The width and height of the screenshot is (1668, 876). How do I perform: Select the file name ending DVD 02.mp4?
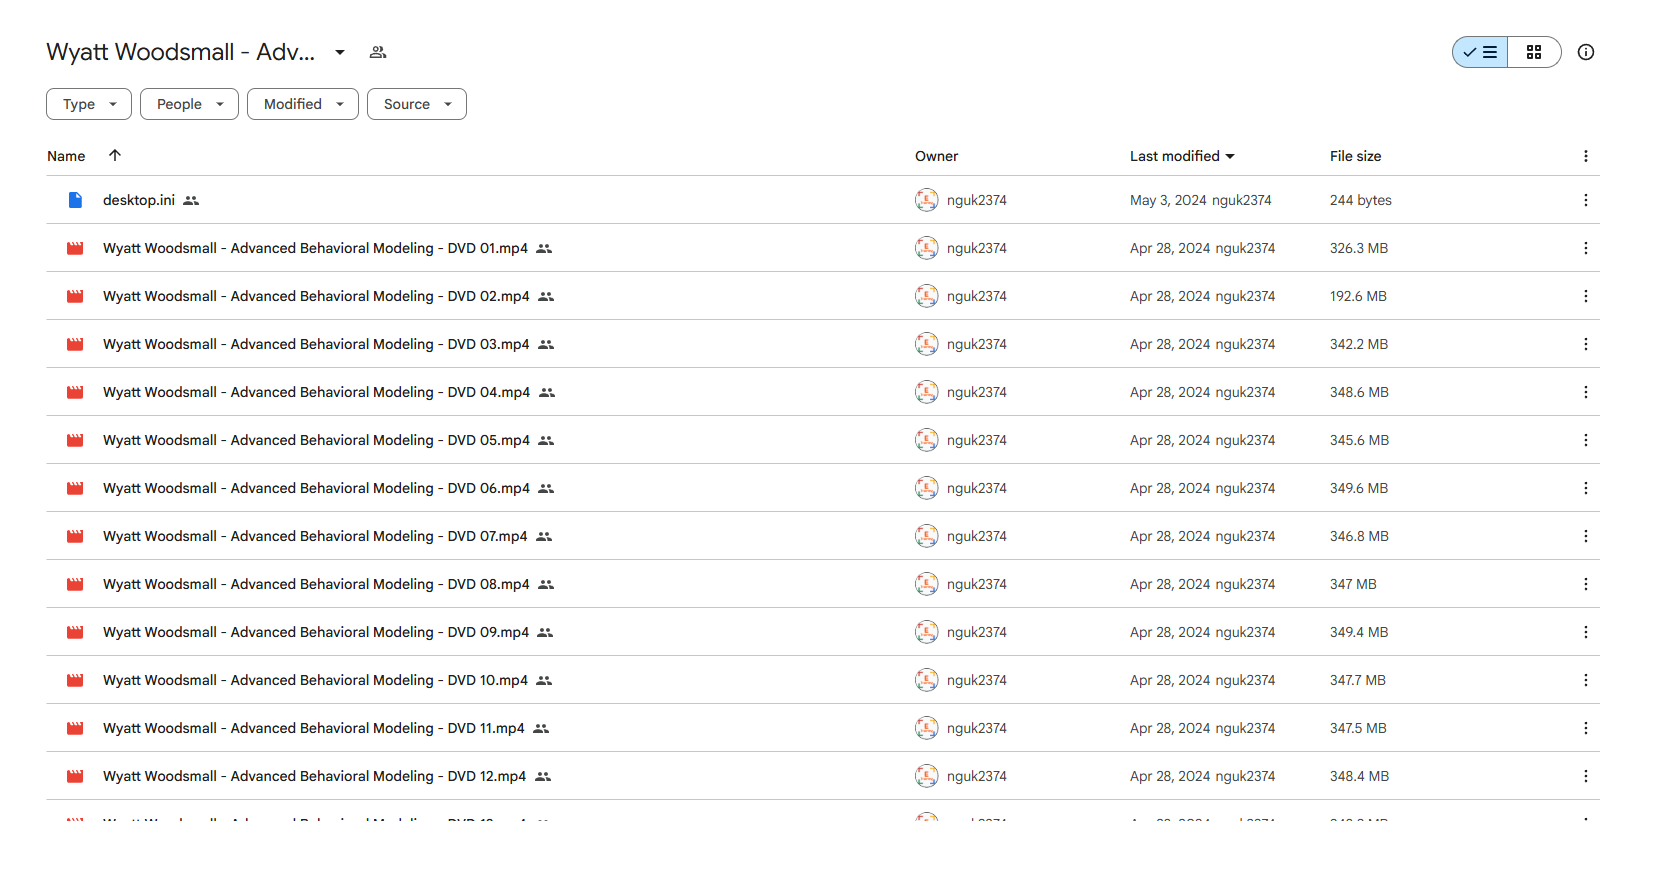pyautogui.click(x=316, y=296)
